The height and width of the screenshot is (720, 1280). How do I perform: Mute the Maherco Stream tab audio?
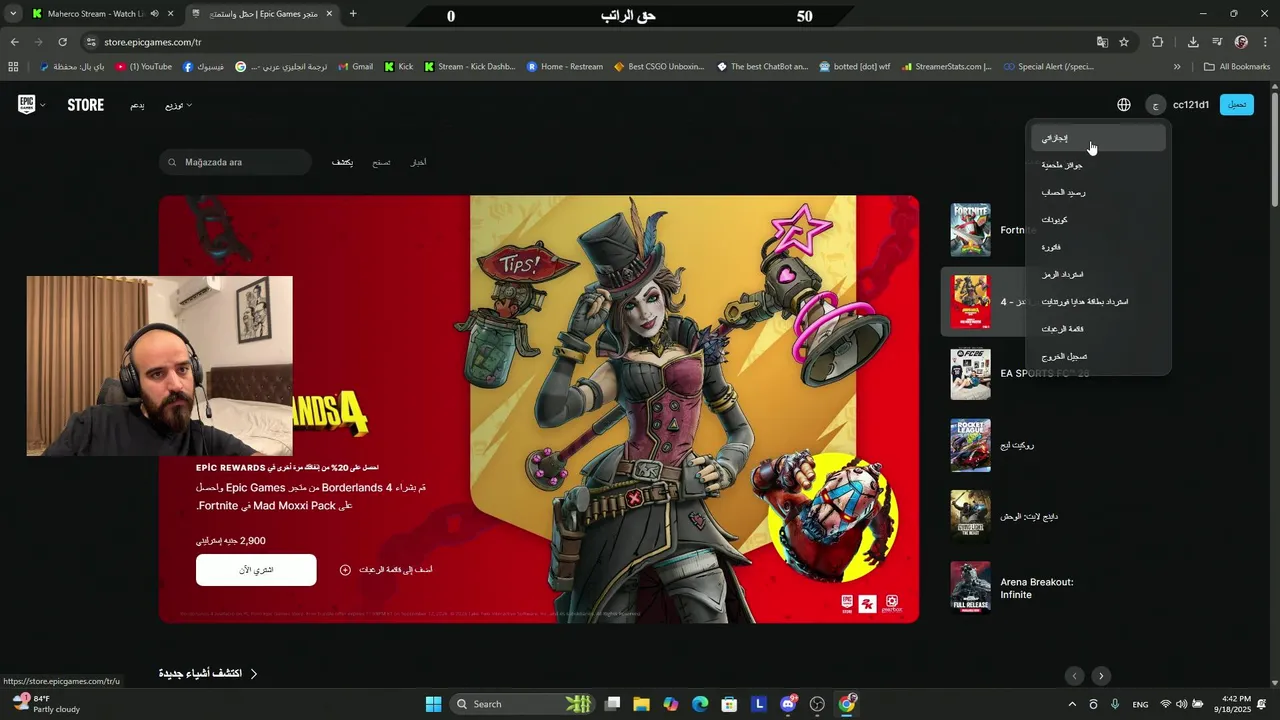pos(154,14)
